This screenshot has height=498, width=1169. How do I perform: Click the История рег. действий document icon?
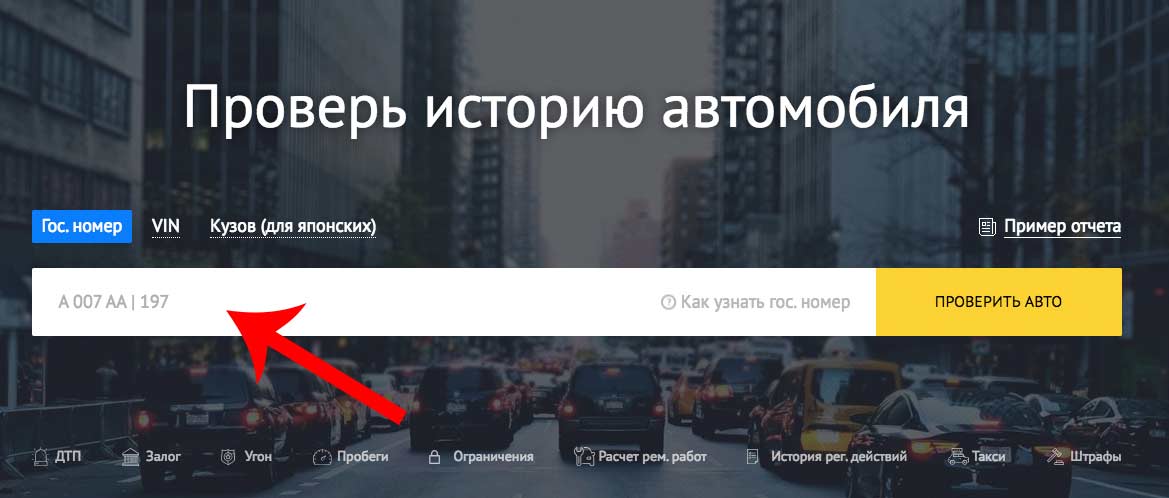(x=753, y=456)
